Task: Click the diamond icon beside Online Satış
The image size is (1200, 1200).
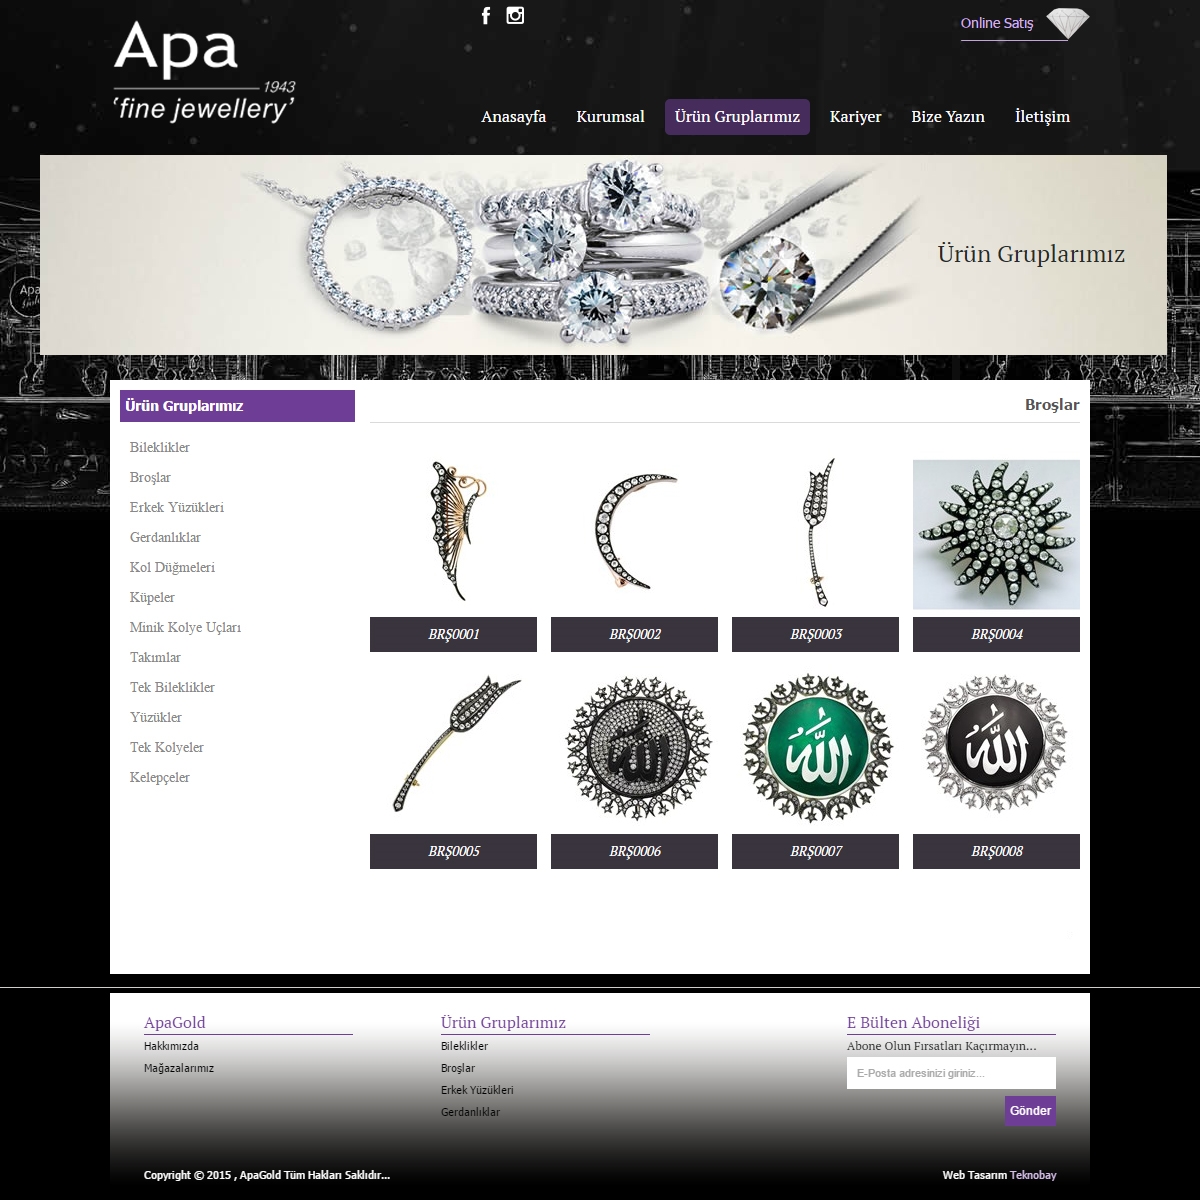Action: pos(1068,23)
